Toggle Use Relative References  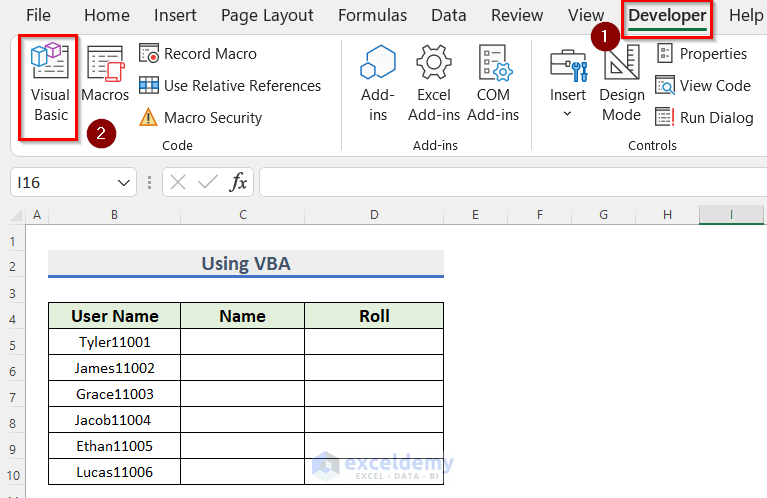click(230, 86)
